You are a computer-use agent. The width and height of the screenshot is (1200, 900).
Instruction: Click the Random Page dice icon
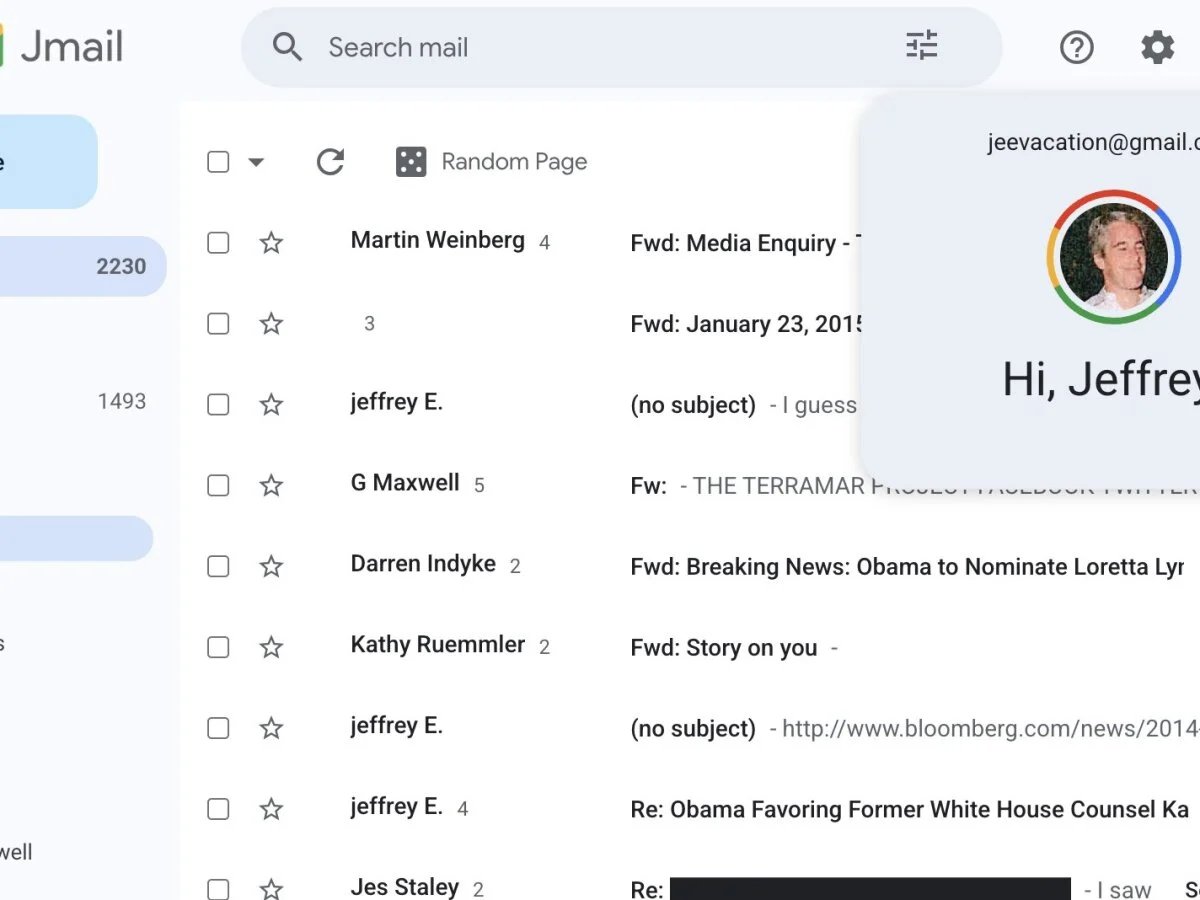click(x=411, y=162)
